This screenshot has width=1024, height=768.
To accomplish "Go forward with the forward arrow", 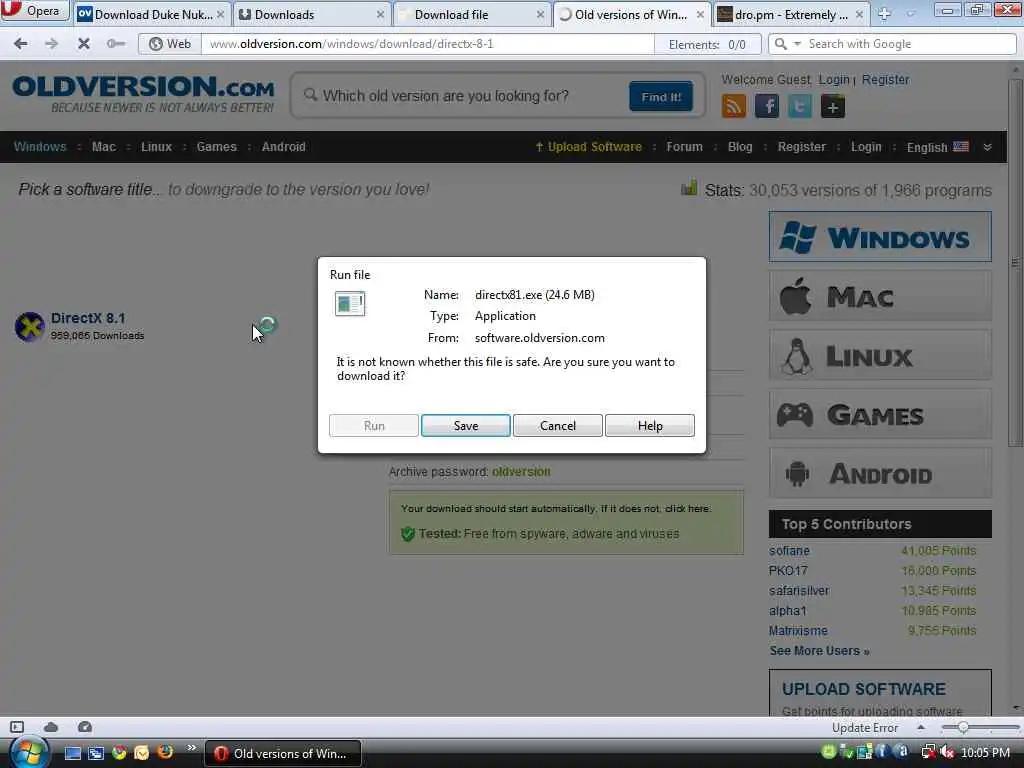I will pos(52,44).
